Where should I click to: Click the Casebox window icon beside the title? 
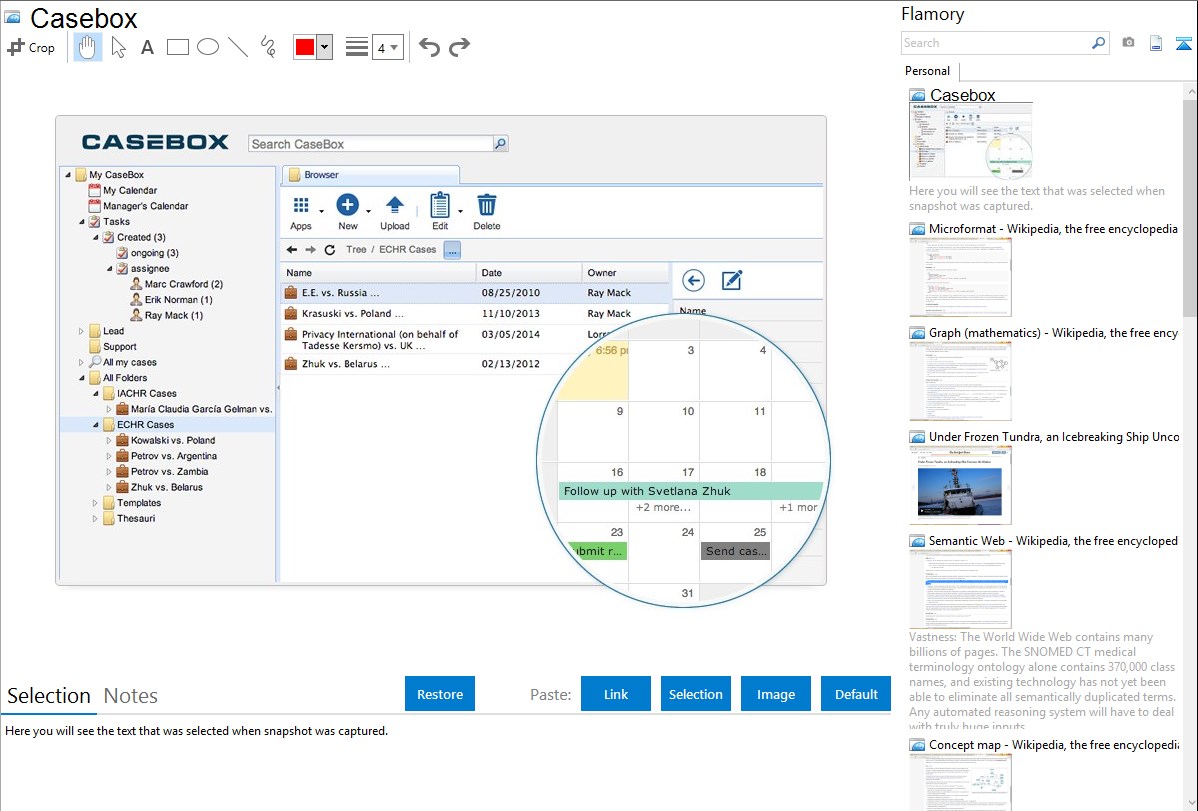click(12, 18)
